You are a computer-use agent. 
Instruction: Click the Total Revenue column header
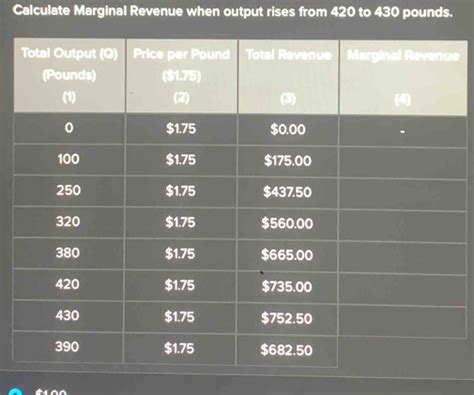coord(288,77)
